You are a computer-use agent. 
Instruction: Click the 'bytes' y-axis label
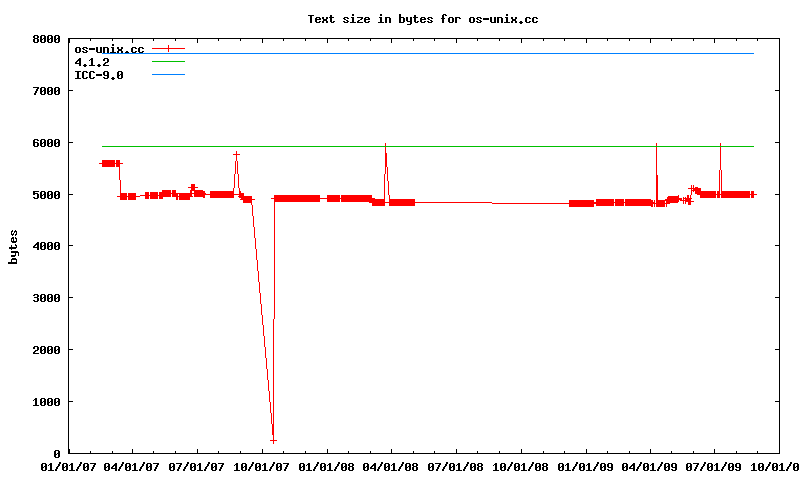[x=14, y=246]
